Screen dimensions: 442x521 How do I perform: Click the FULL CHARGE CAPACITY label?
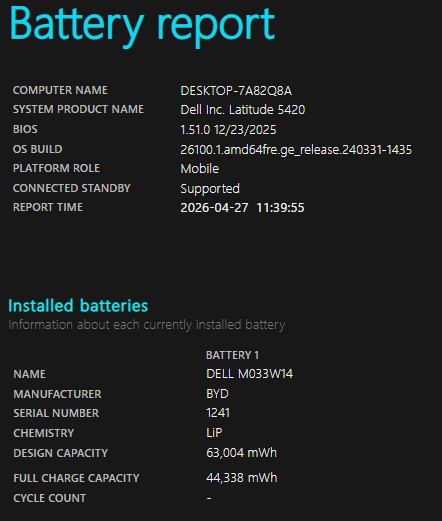click(x=76, y=478)
